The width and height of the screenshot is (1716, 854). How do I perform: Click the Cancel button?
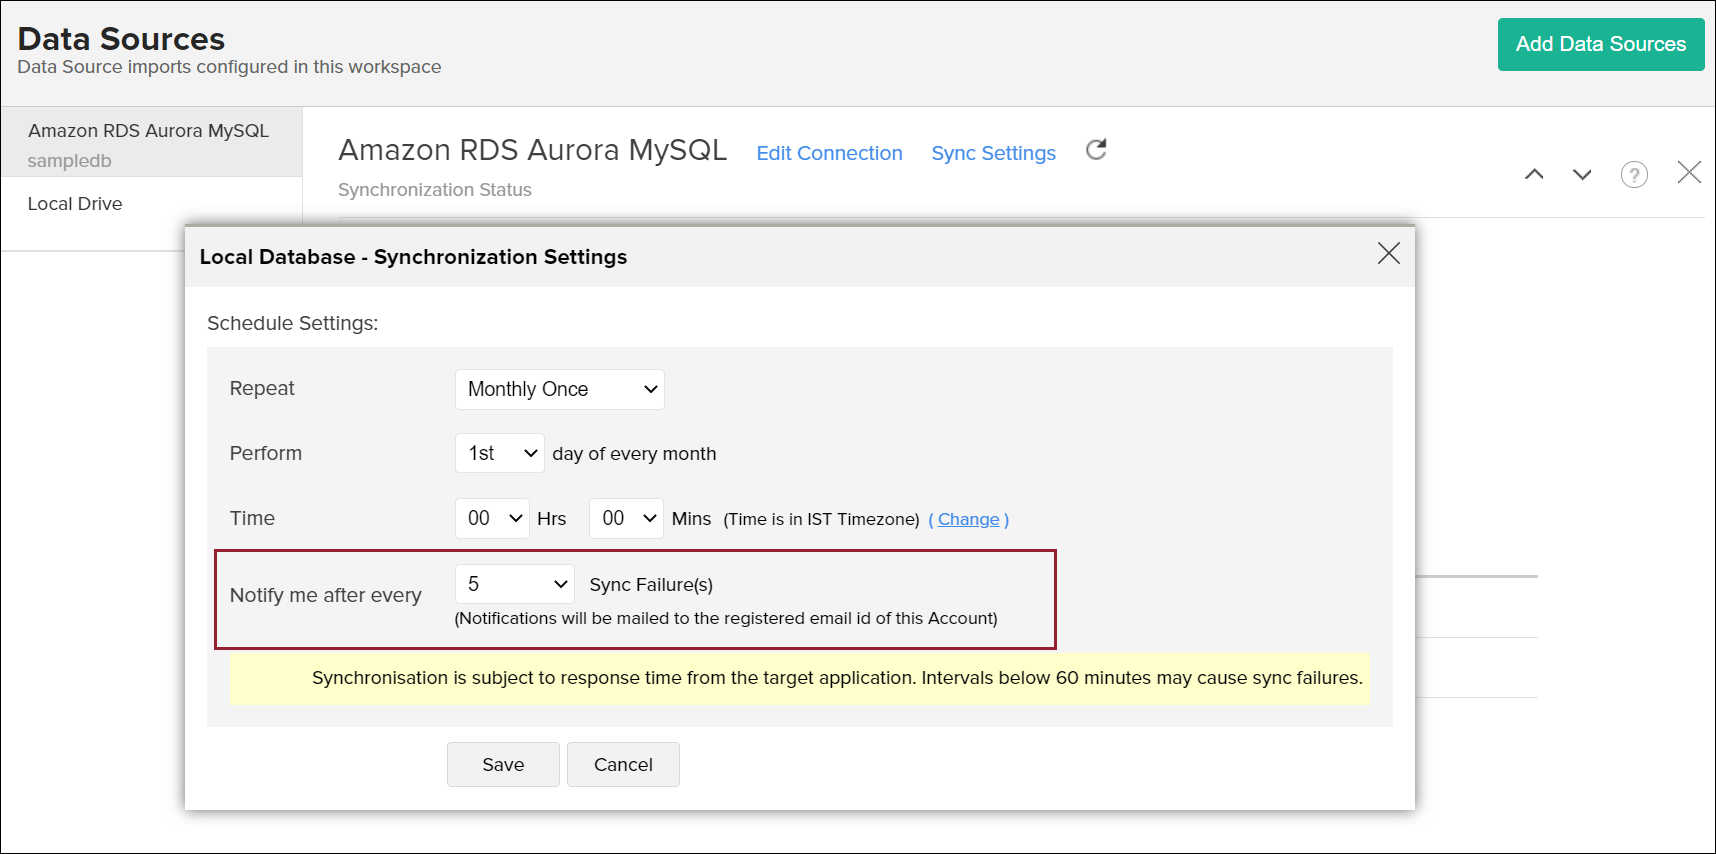pos(623,764)
